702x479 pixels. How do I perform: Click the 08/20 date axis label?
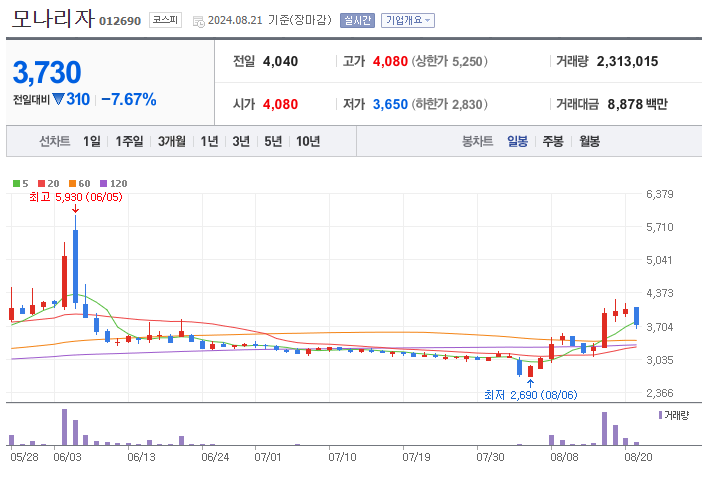[x=638, y=457]
